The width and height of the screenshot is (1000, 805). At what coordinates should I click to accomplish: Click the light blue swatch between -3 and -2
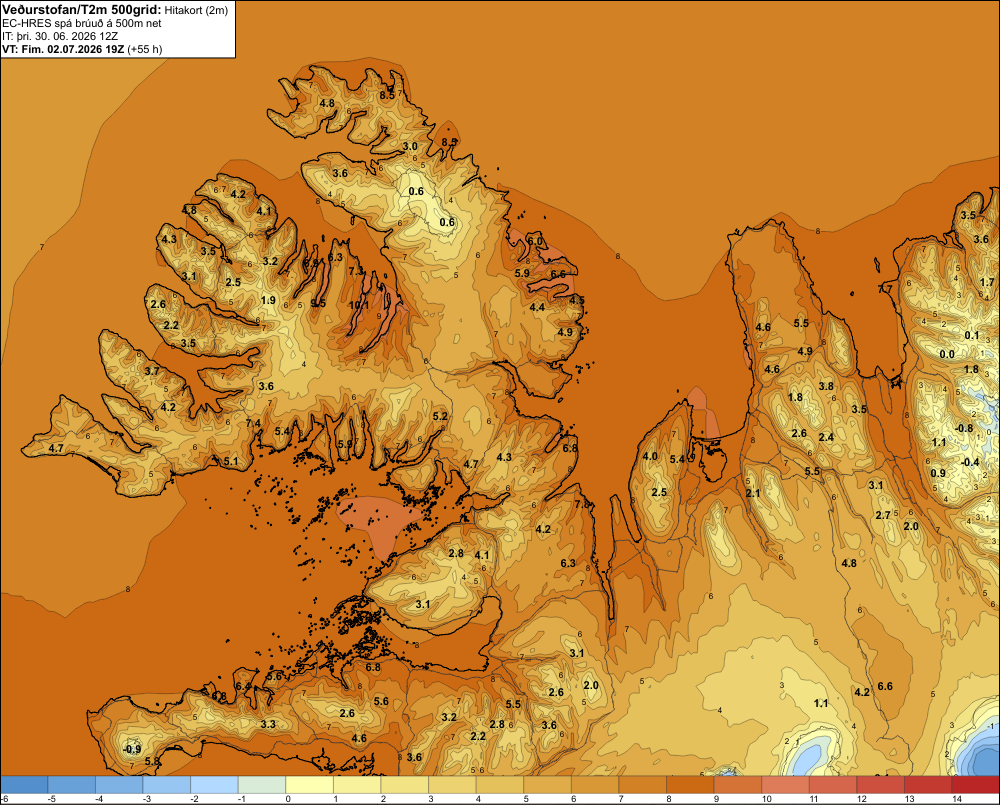[x=167, y=785]
